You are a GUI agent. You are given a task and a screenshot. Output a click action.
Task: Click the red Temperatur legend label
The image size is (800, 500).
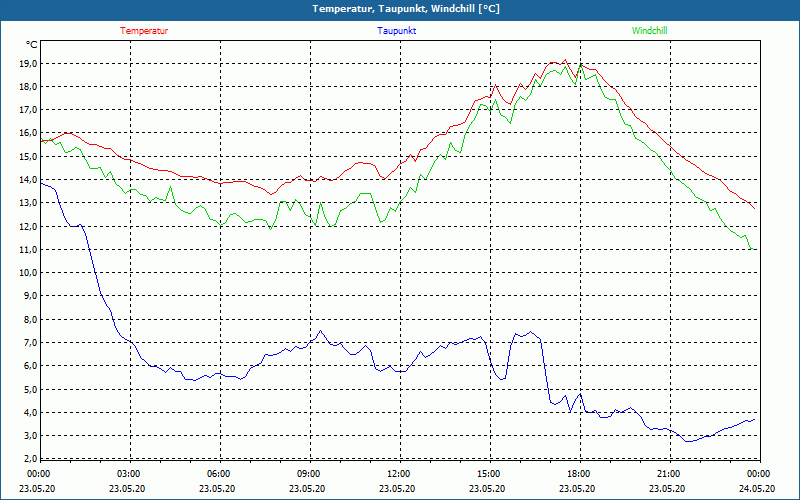click(144, 31)
